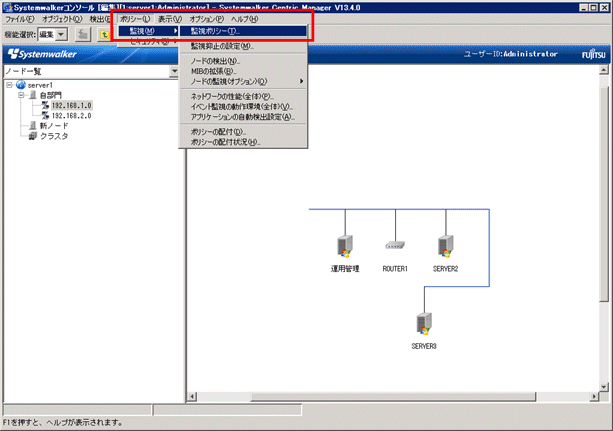Click the map vertical scrollbar thumb

coord(604,194)
